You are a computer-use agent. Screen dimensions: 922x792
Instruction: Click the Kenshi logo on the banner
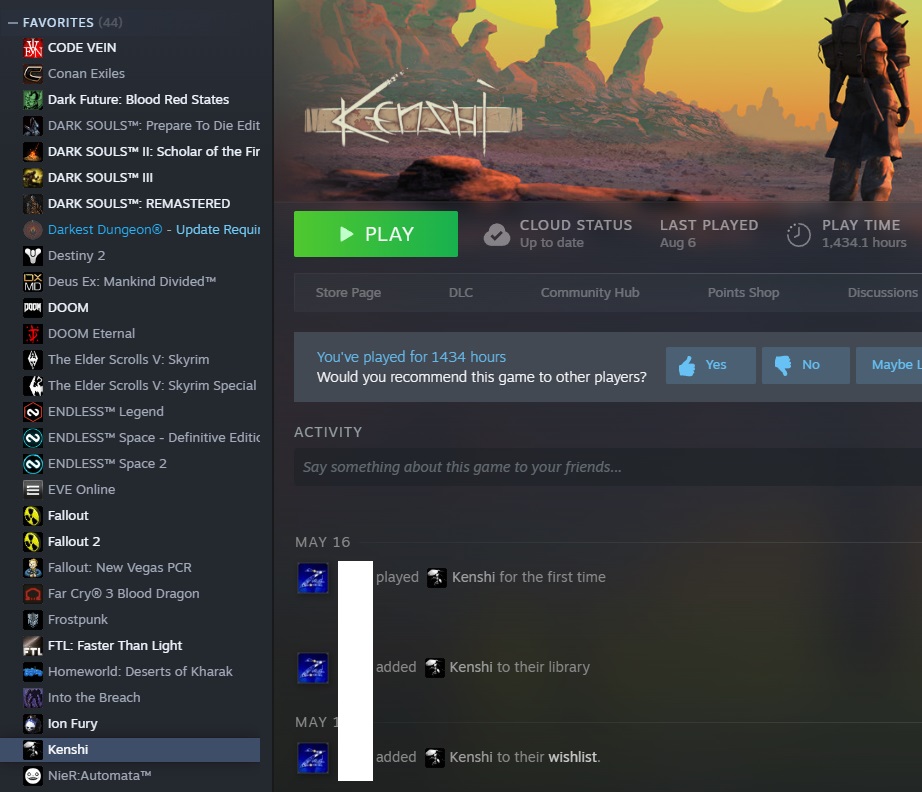pyautogui.click(x=413, y=115)
